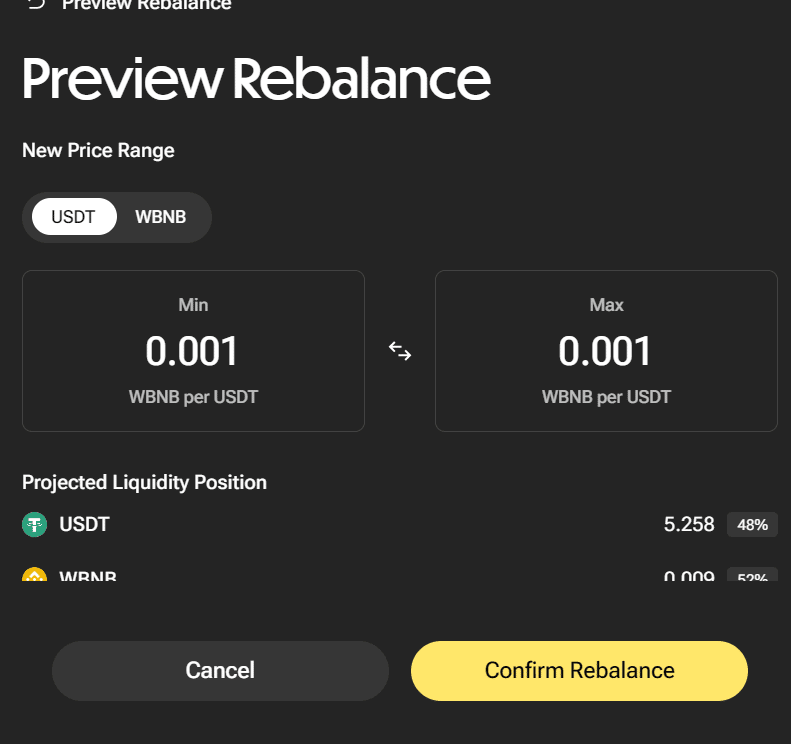The width and height of the screenshot is (791, 744).
Task: Switch price range toggle to WBNB
Action: tap(160, 217)
